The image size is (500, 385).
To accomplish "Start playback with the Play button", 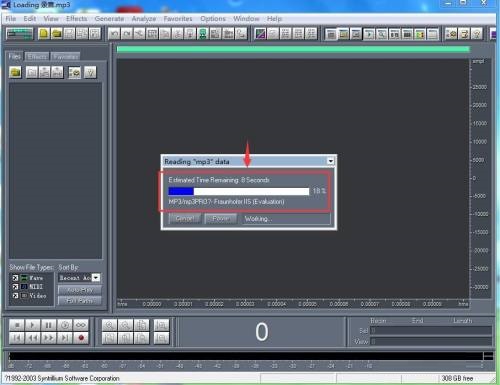I will point(33,325).
